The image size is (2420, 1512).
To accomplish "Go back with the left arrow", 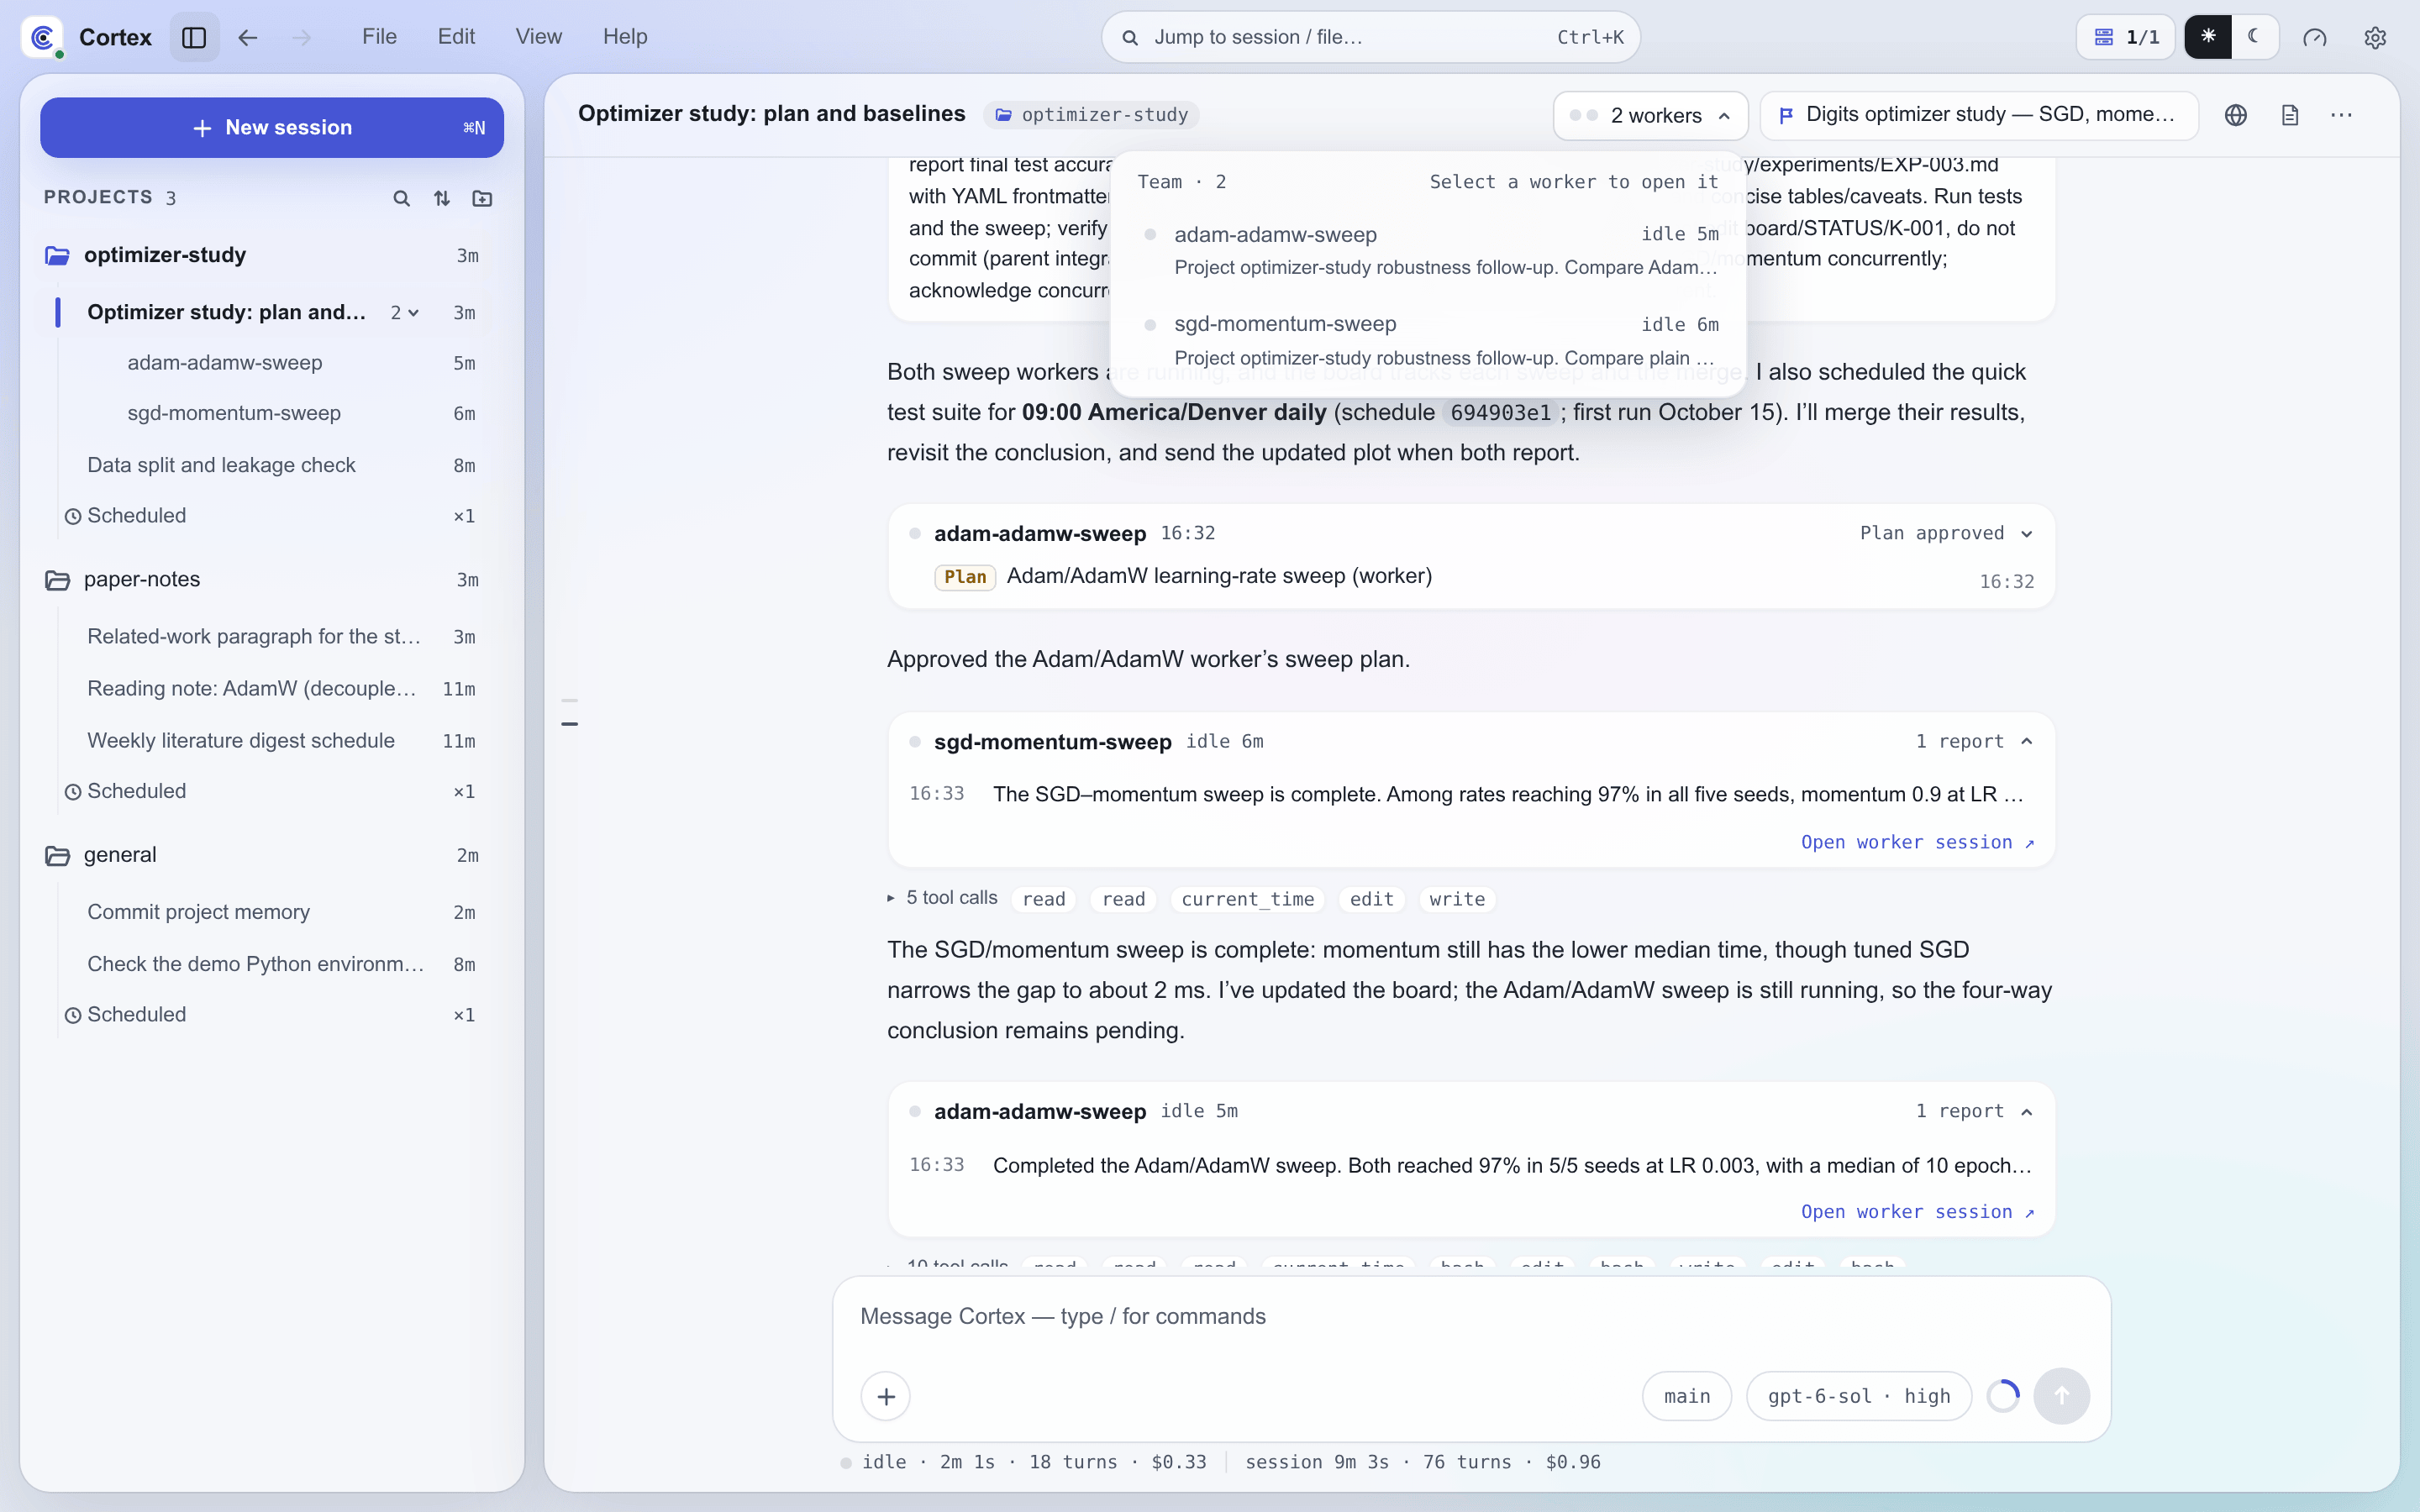I will [248, 37].
